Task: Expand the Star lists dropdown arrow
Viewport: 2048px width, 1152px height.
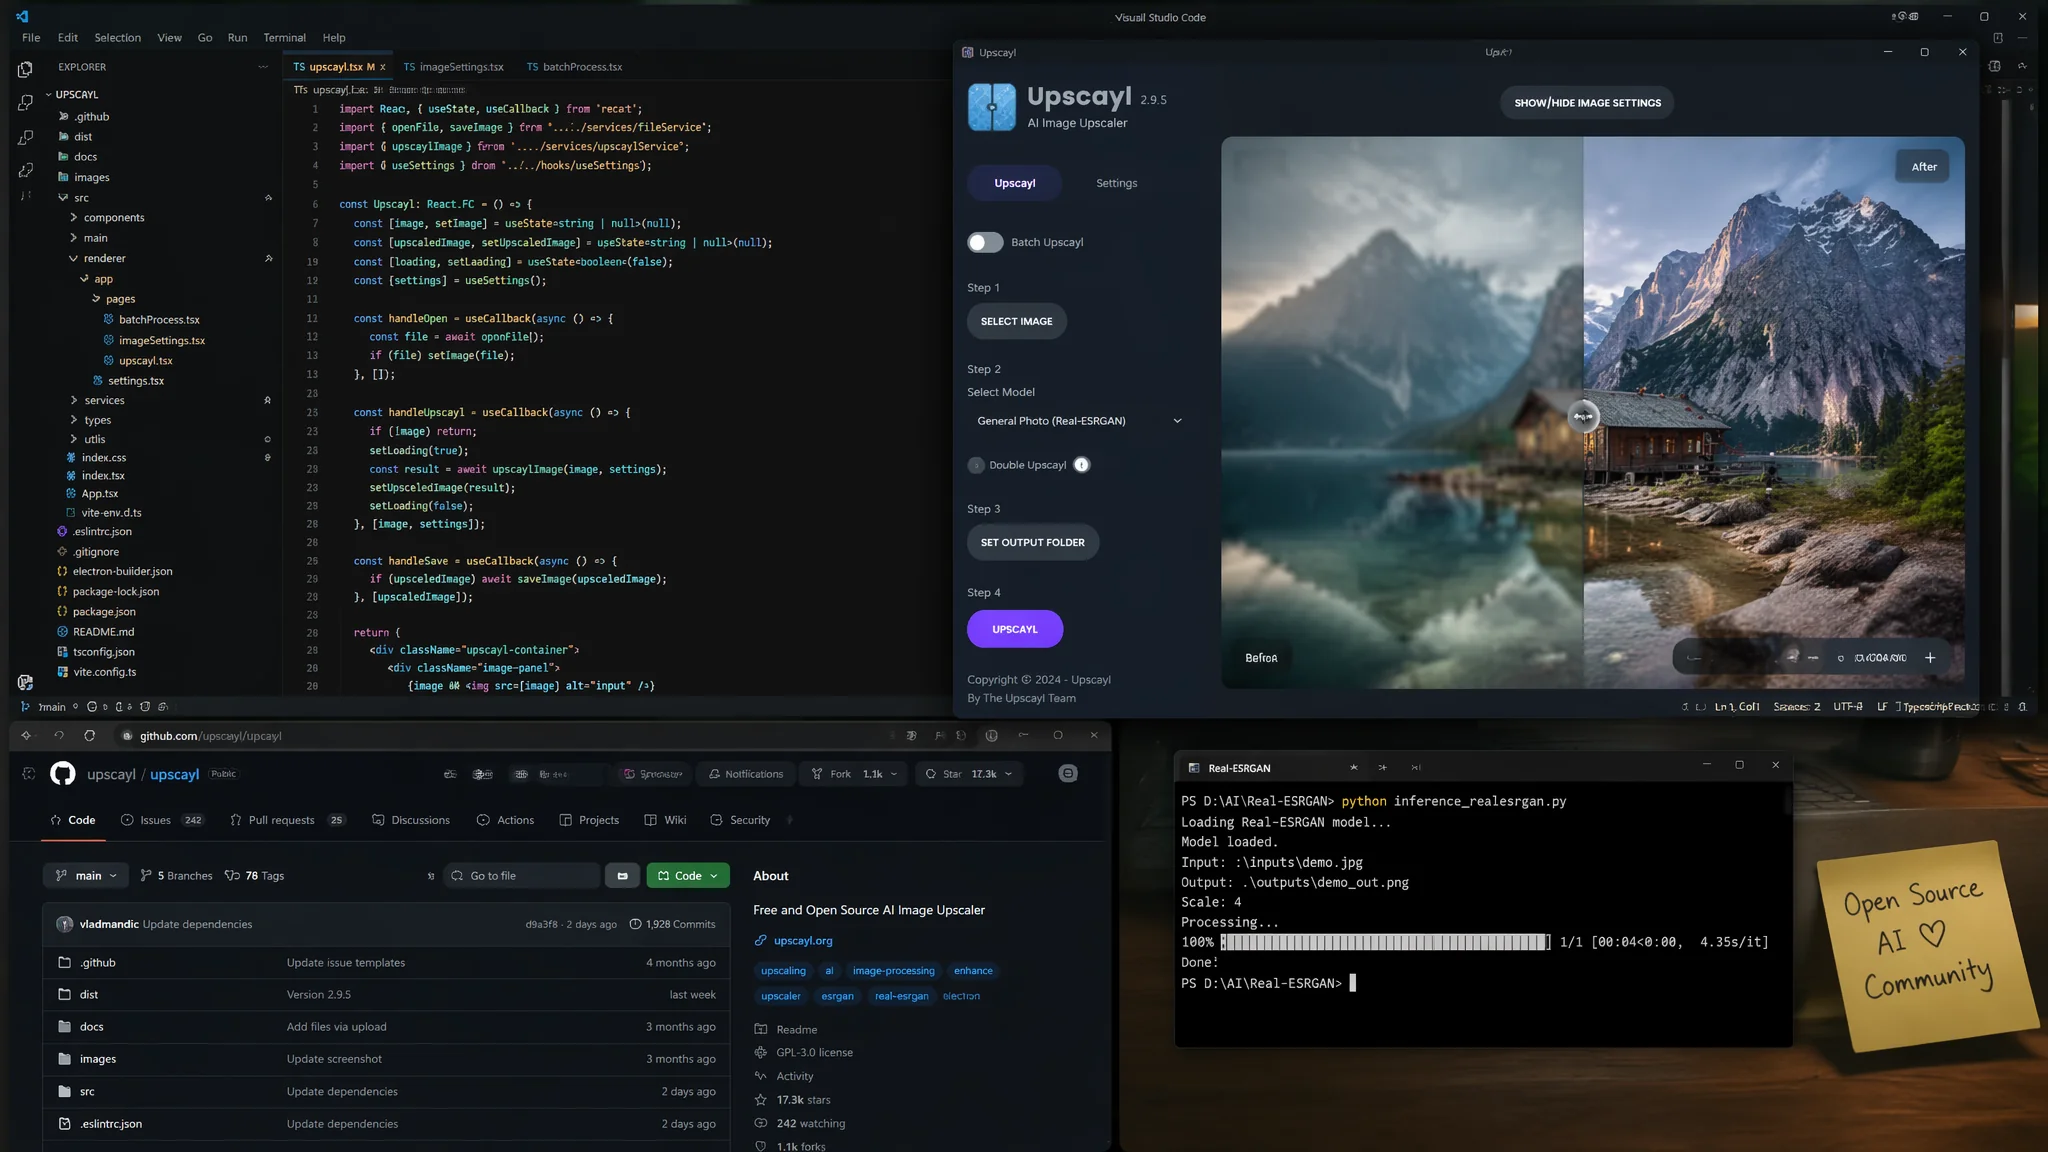Action: click(1008, 774)
